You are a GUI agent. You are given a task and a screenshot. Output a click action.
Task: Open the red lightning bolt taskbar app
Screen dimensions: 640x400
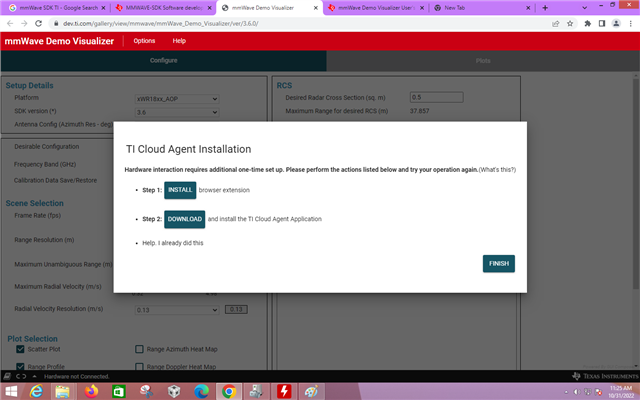(284, 392)
